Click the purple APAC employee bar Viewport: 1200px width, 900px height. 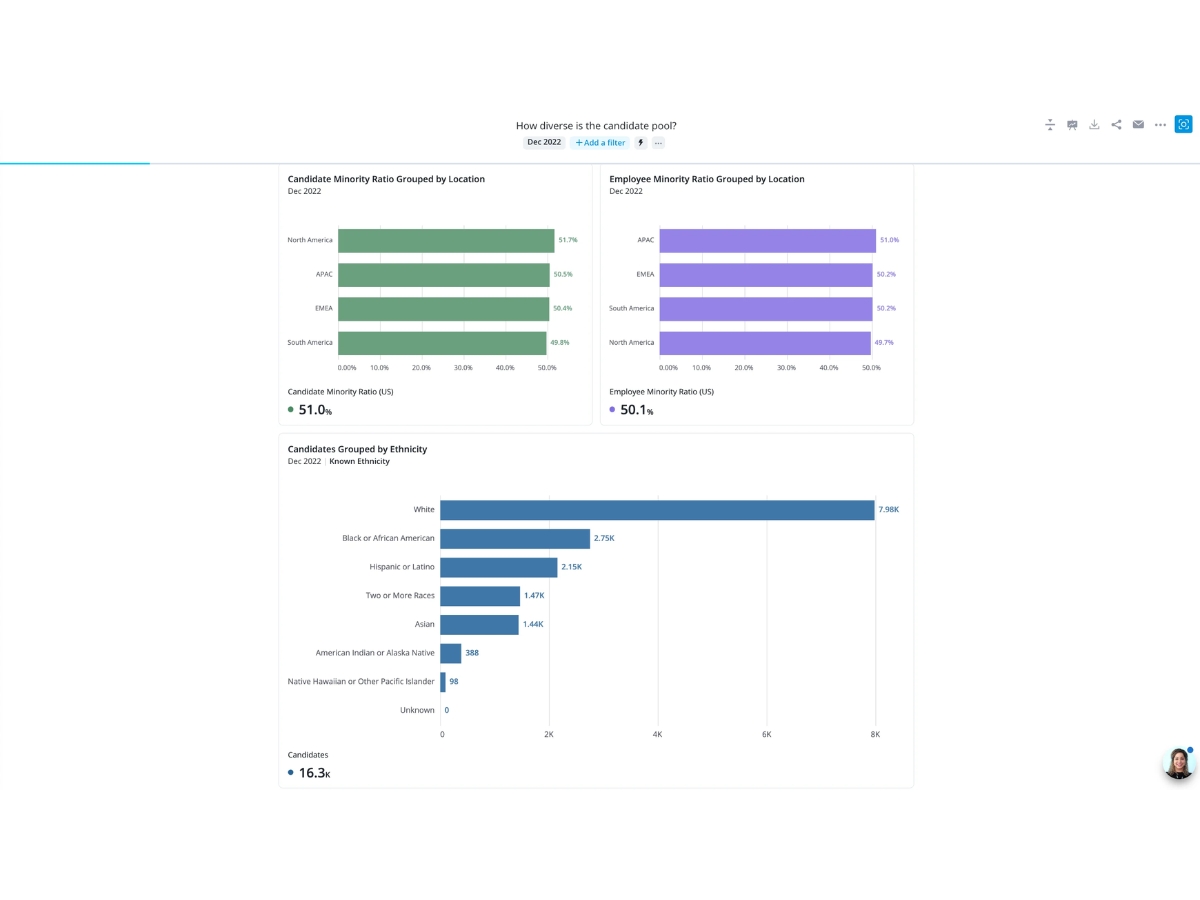click(768, 240)
